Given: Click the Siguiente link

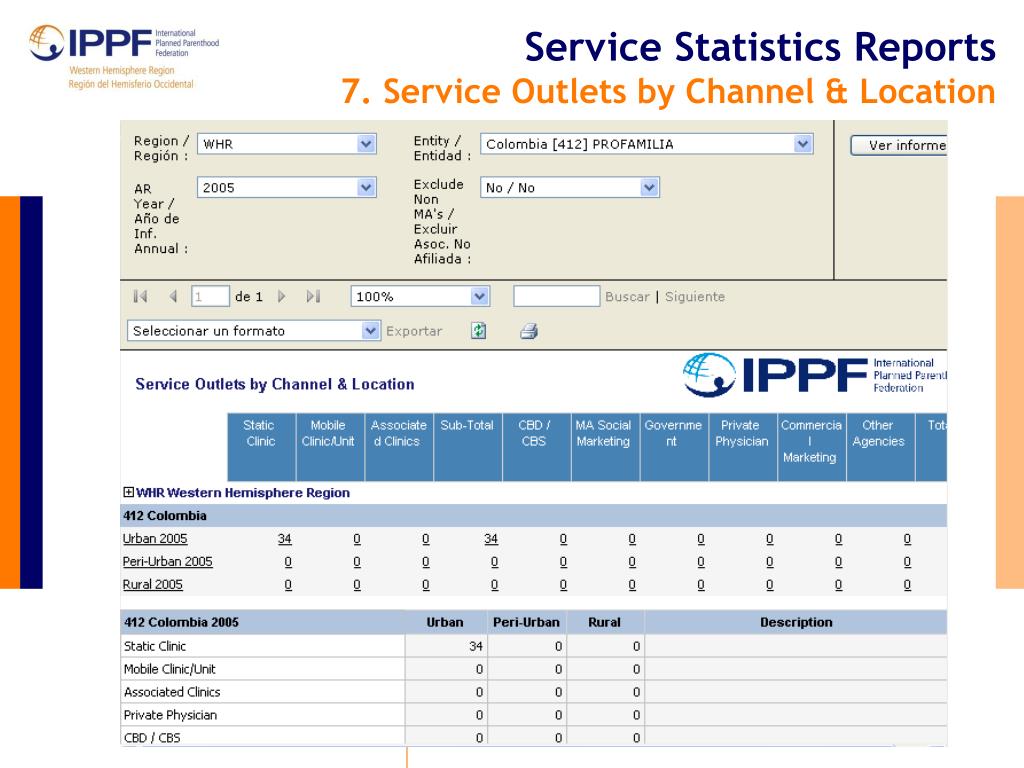Looking at the screenshot, I should [x=695, y=296].
